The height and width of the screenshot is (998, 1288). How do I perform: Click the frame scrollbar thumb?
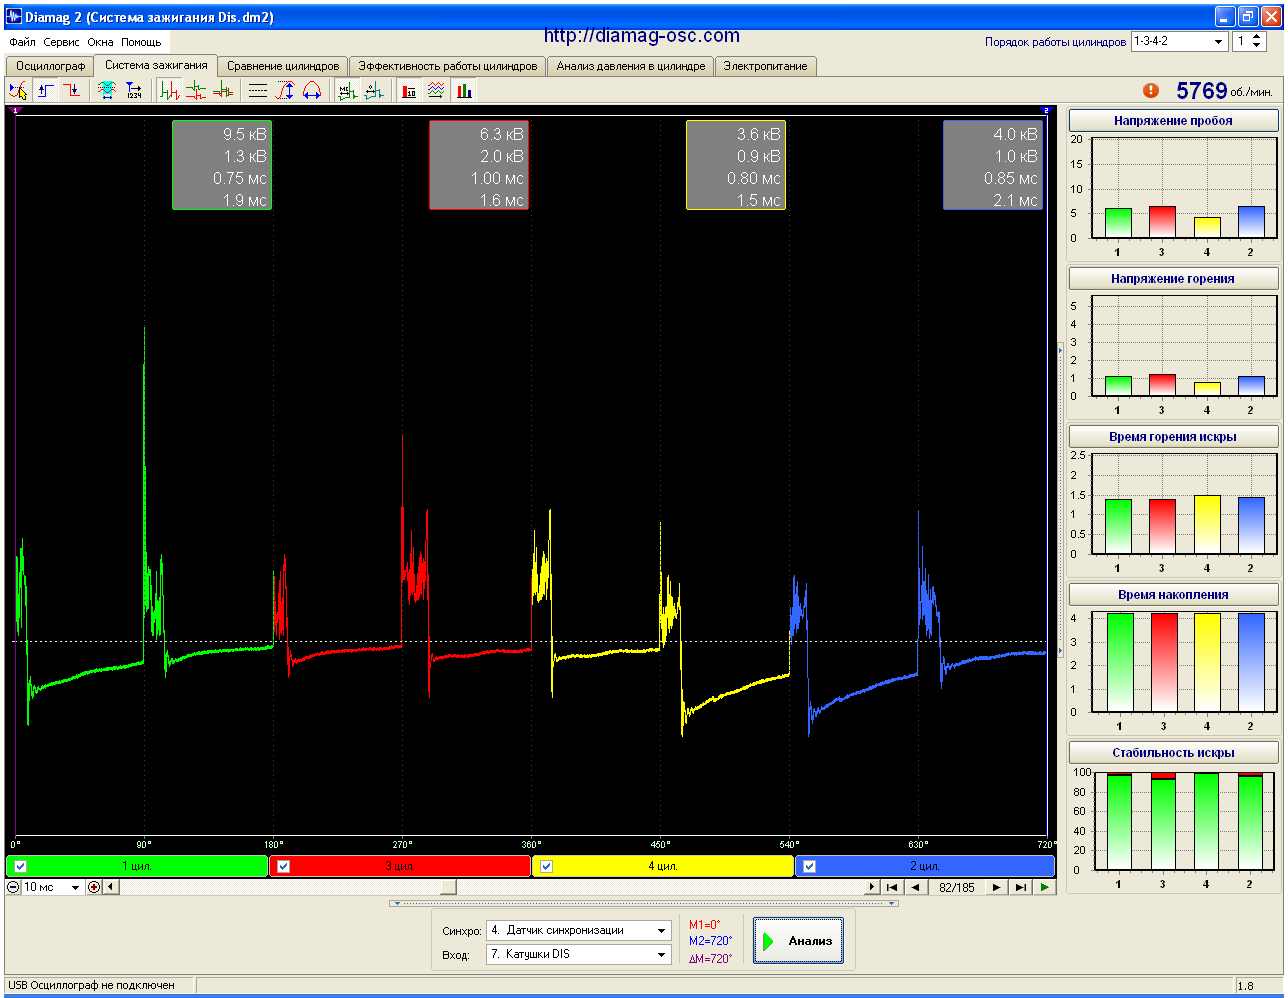coord(449,887)
